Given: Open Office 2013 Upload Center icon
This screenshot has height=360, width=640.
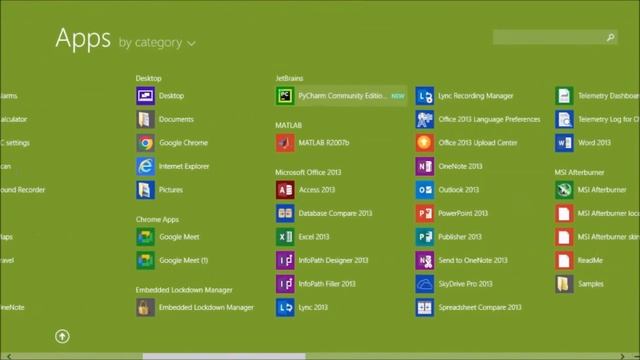Looking at the screenshot, I should click(424, 143).
